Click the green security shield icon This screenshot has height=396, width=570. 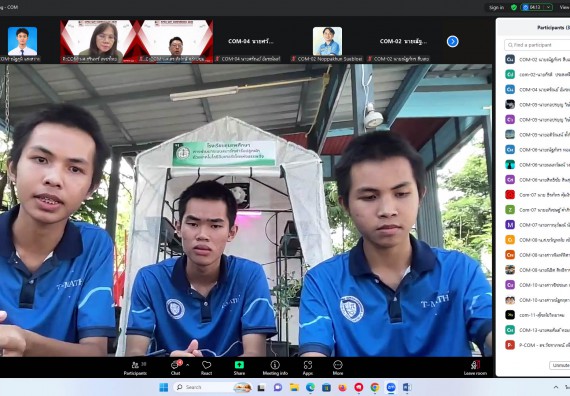pyautogui.click(x=514, y=7)
